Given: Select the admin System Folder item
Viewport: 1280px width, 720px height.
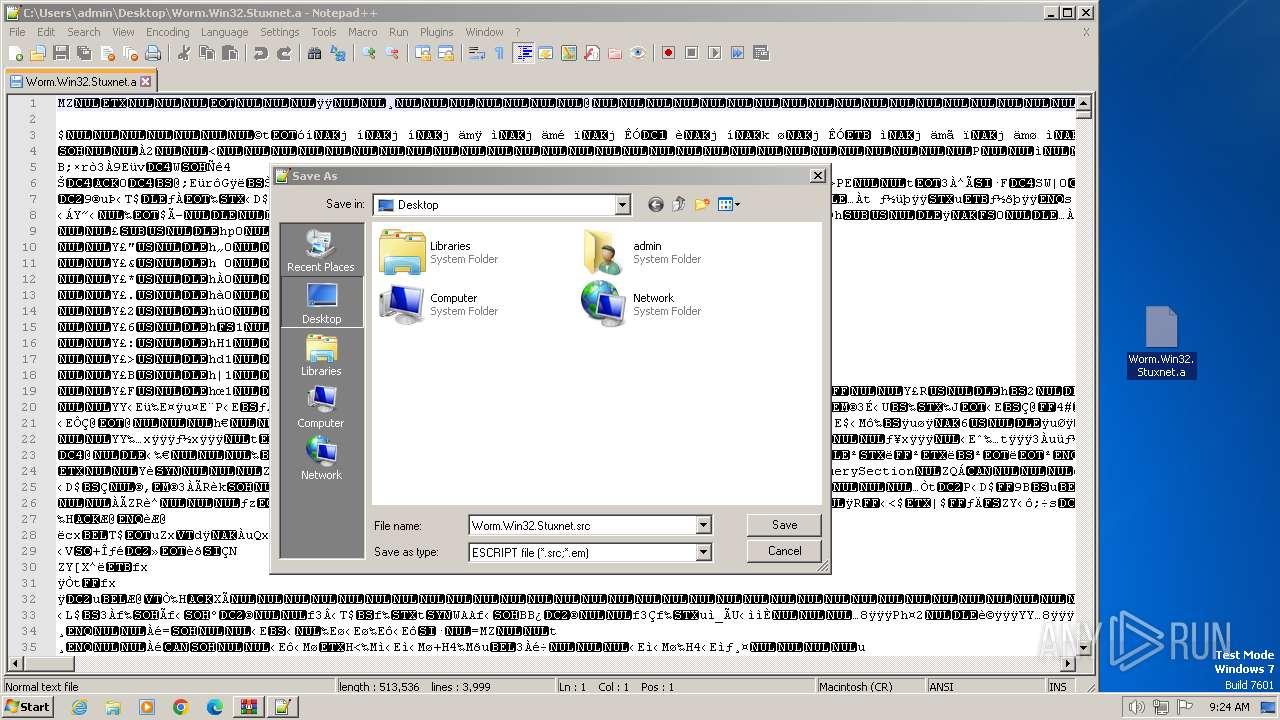Looking at the screenshot, I should tap(640, 252).
